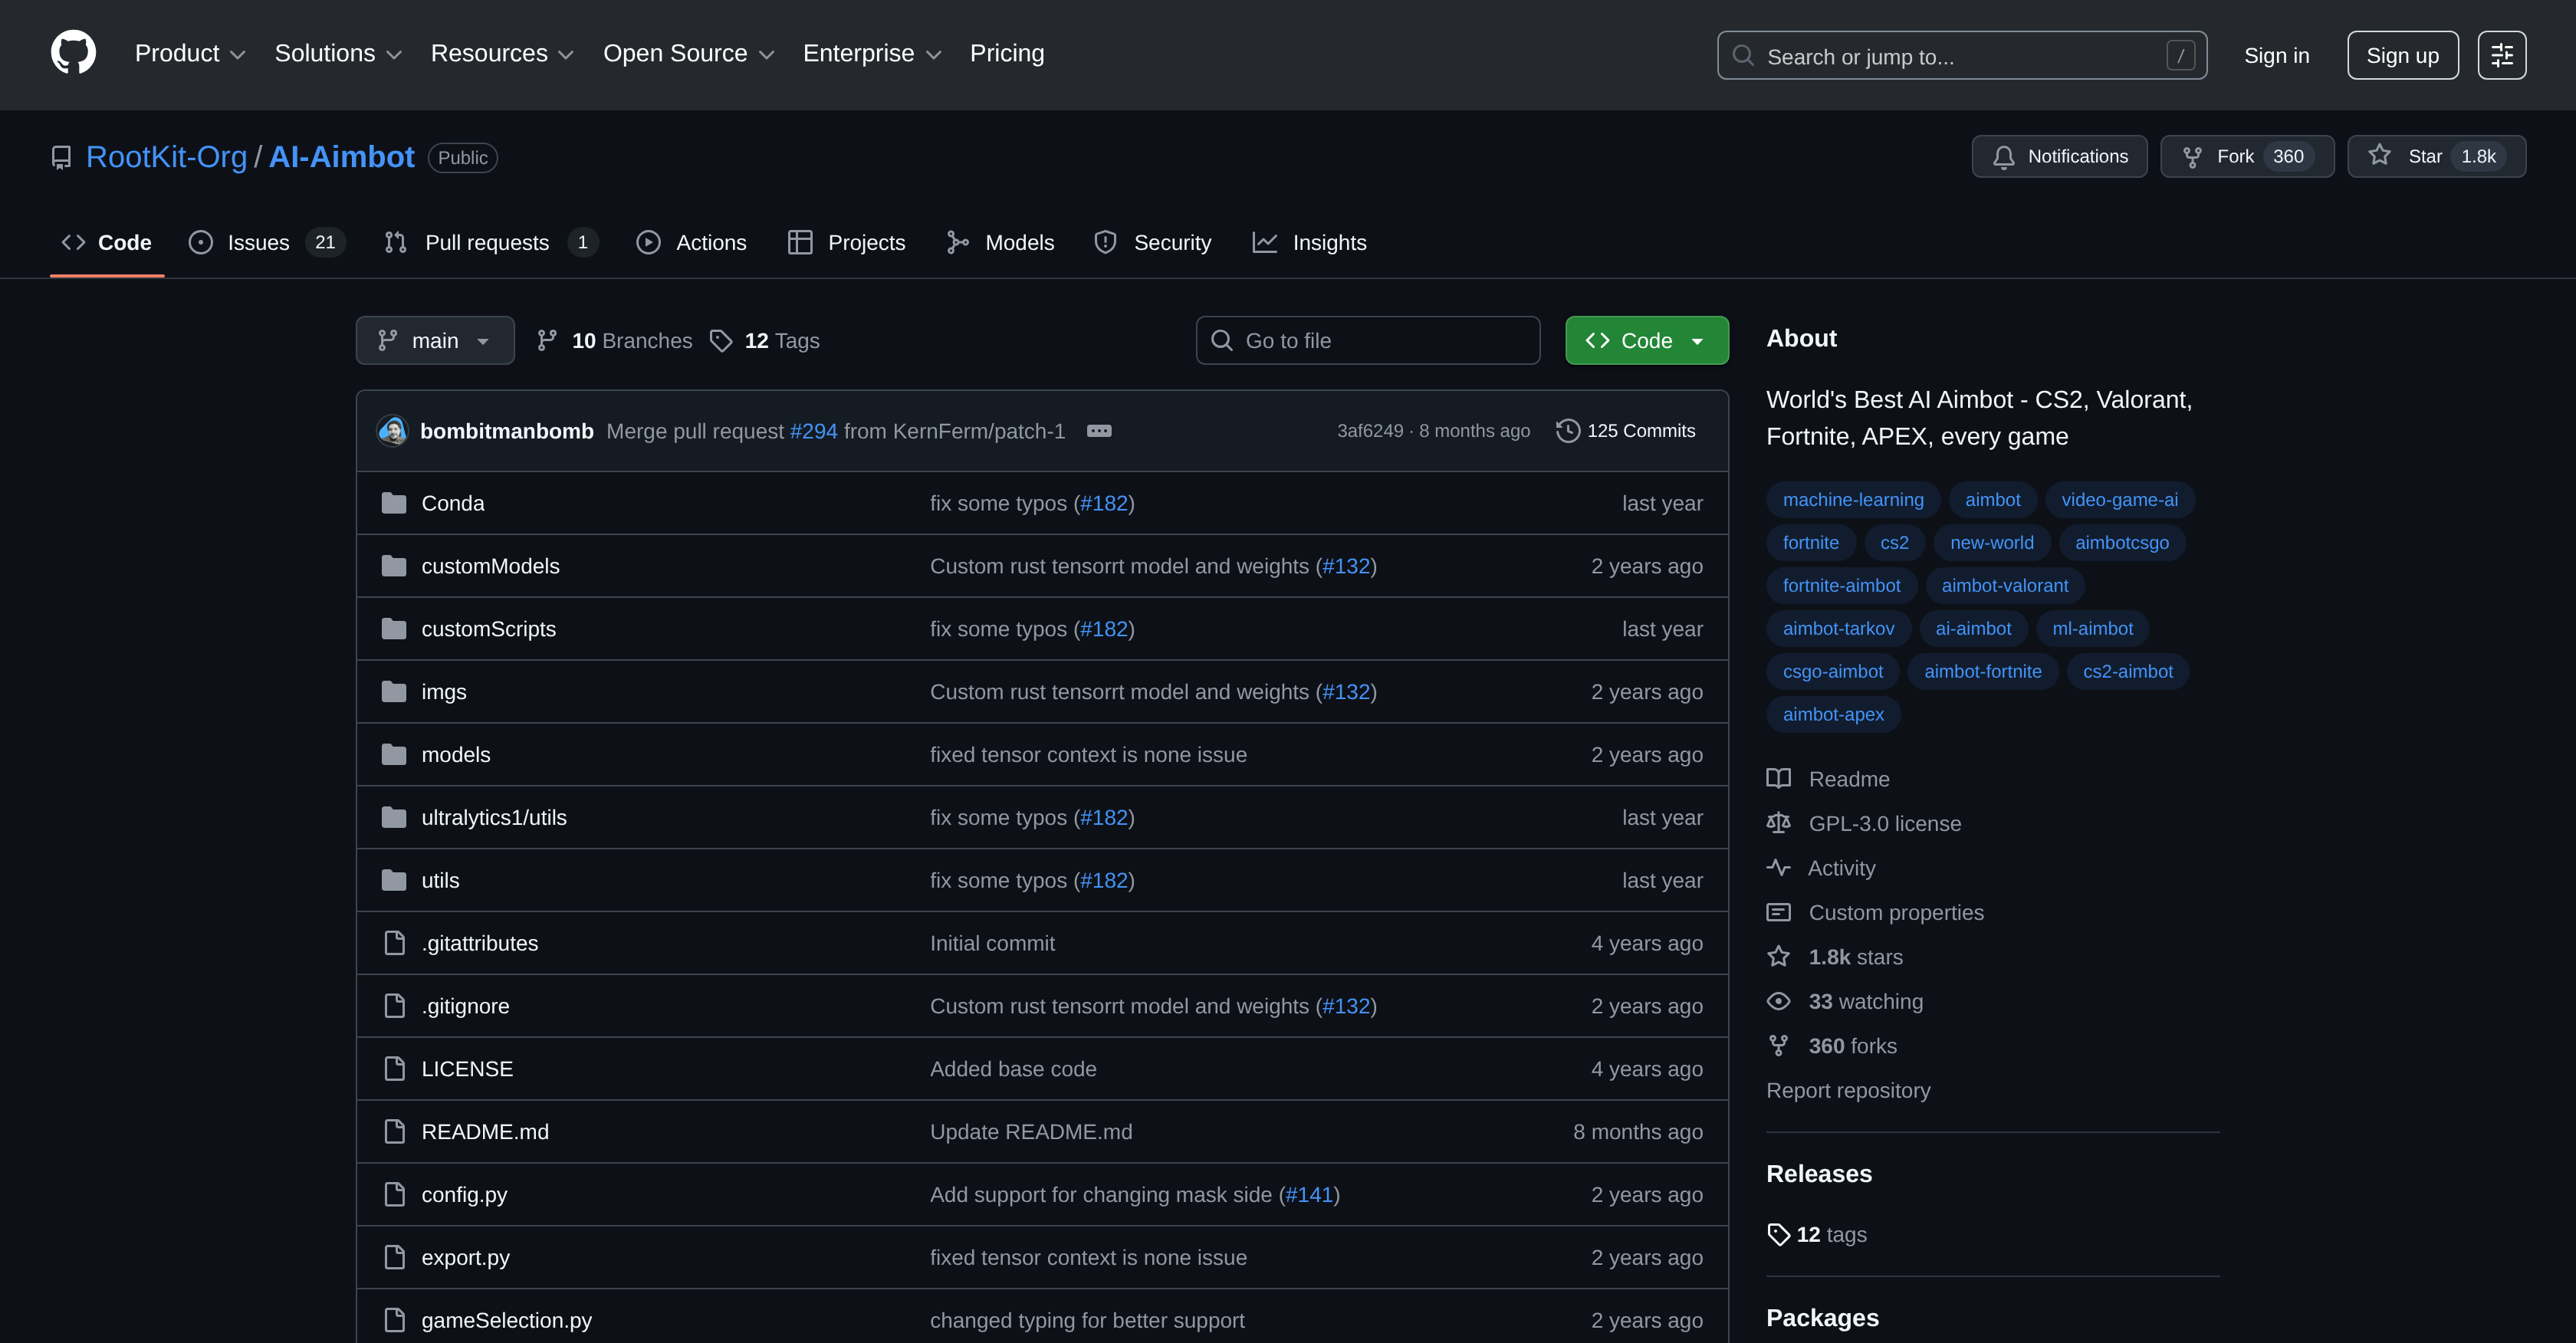
Task: Open the main branch selector dropdown
Action: tap(434, 340)
